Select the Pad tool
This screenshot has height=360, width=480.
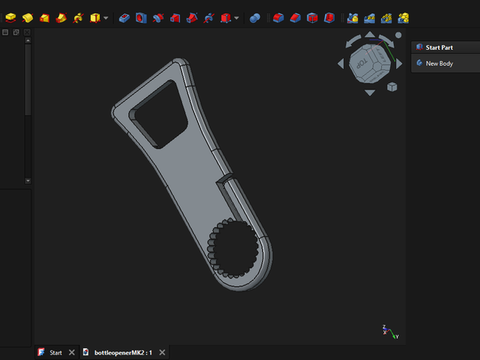(11, 18)
